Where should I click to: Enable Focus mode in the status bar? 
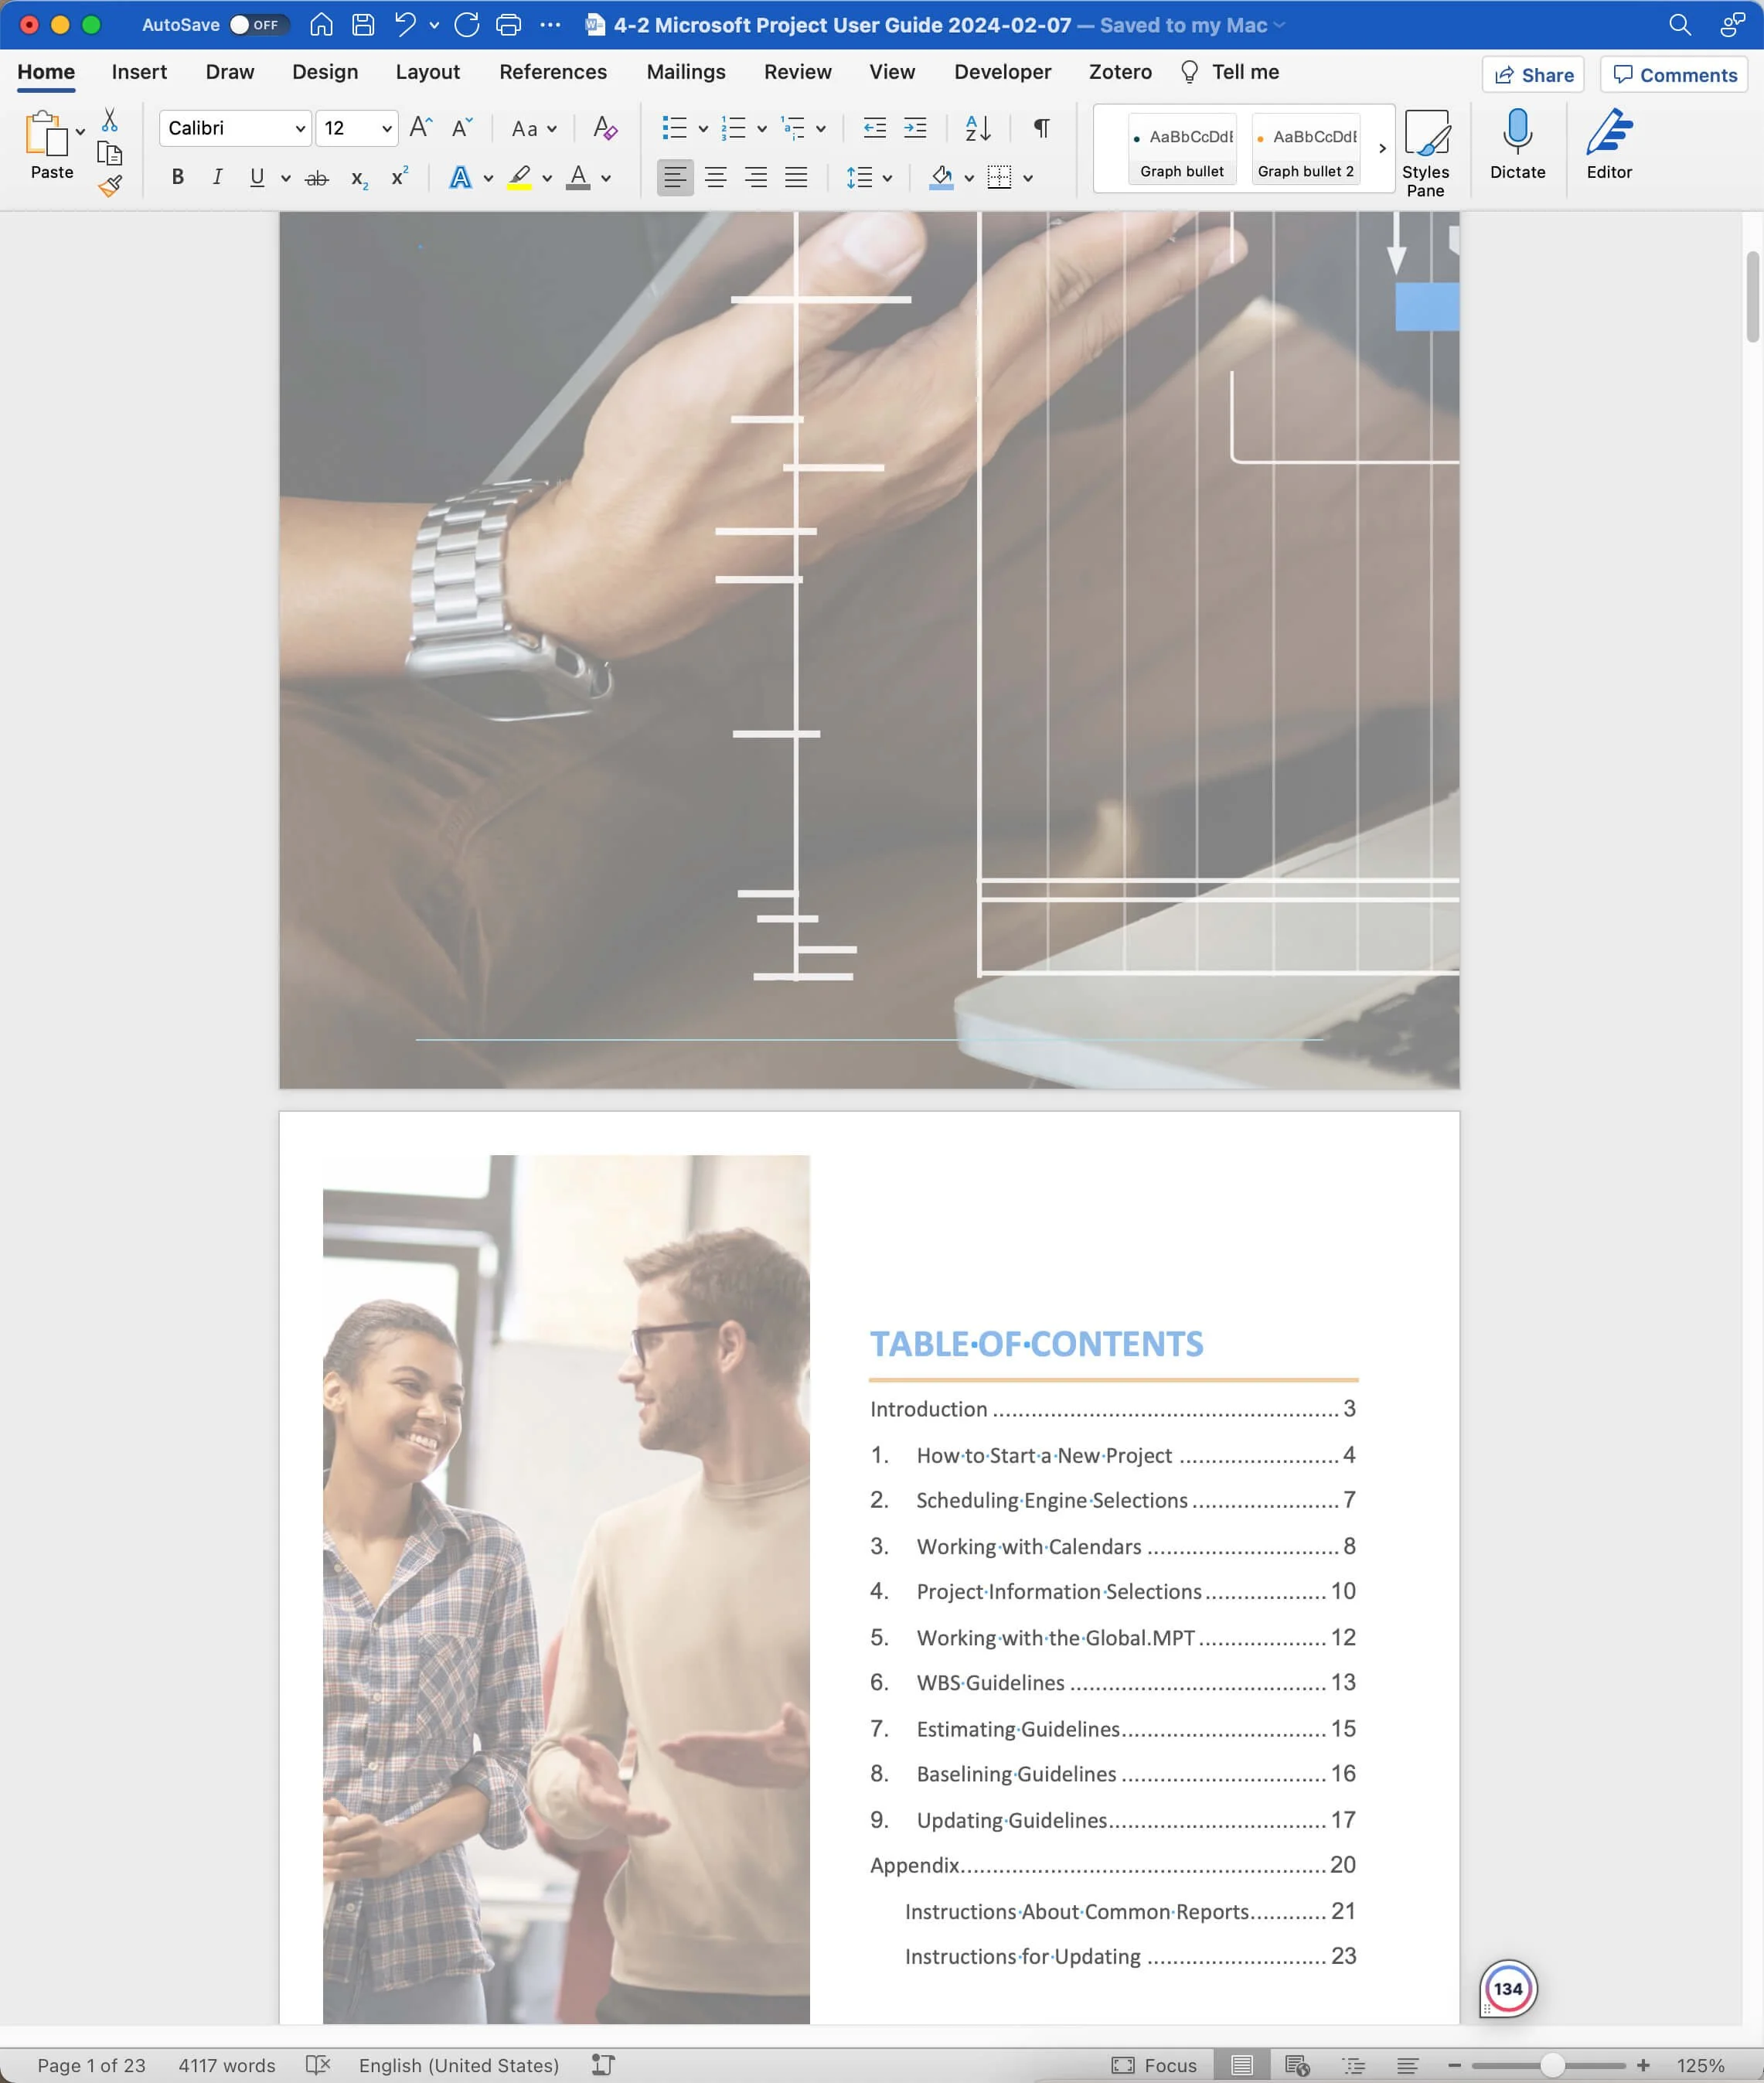(1155, 2064)
